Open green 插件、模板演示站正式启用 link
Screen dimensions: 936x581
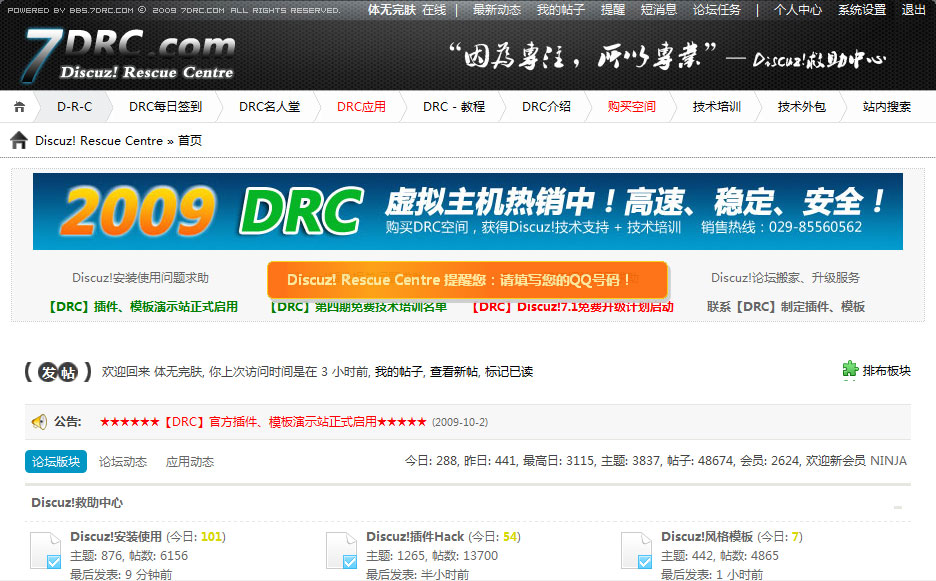[x=143, y=306]
